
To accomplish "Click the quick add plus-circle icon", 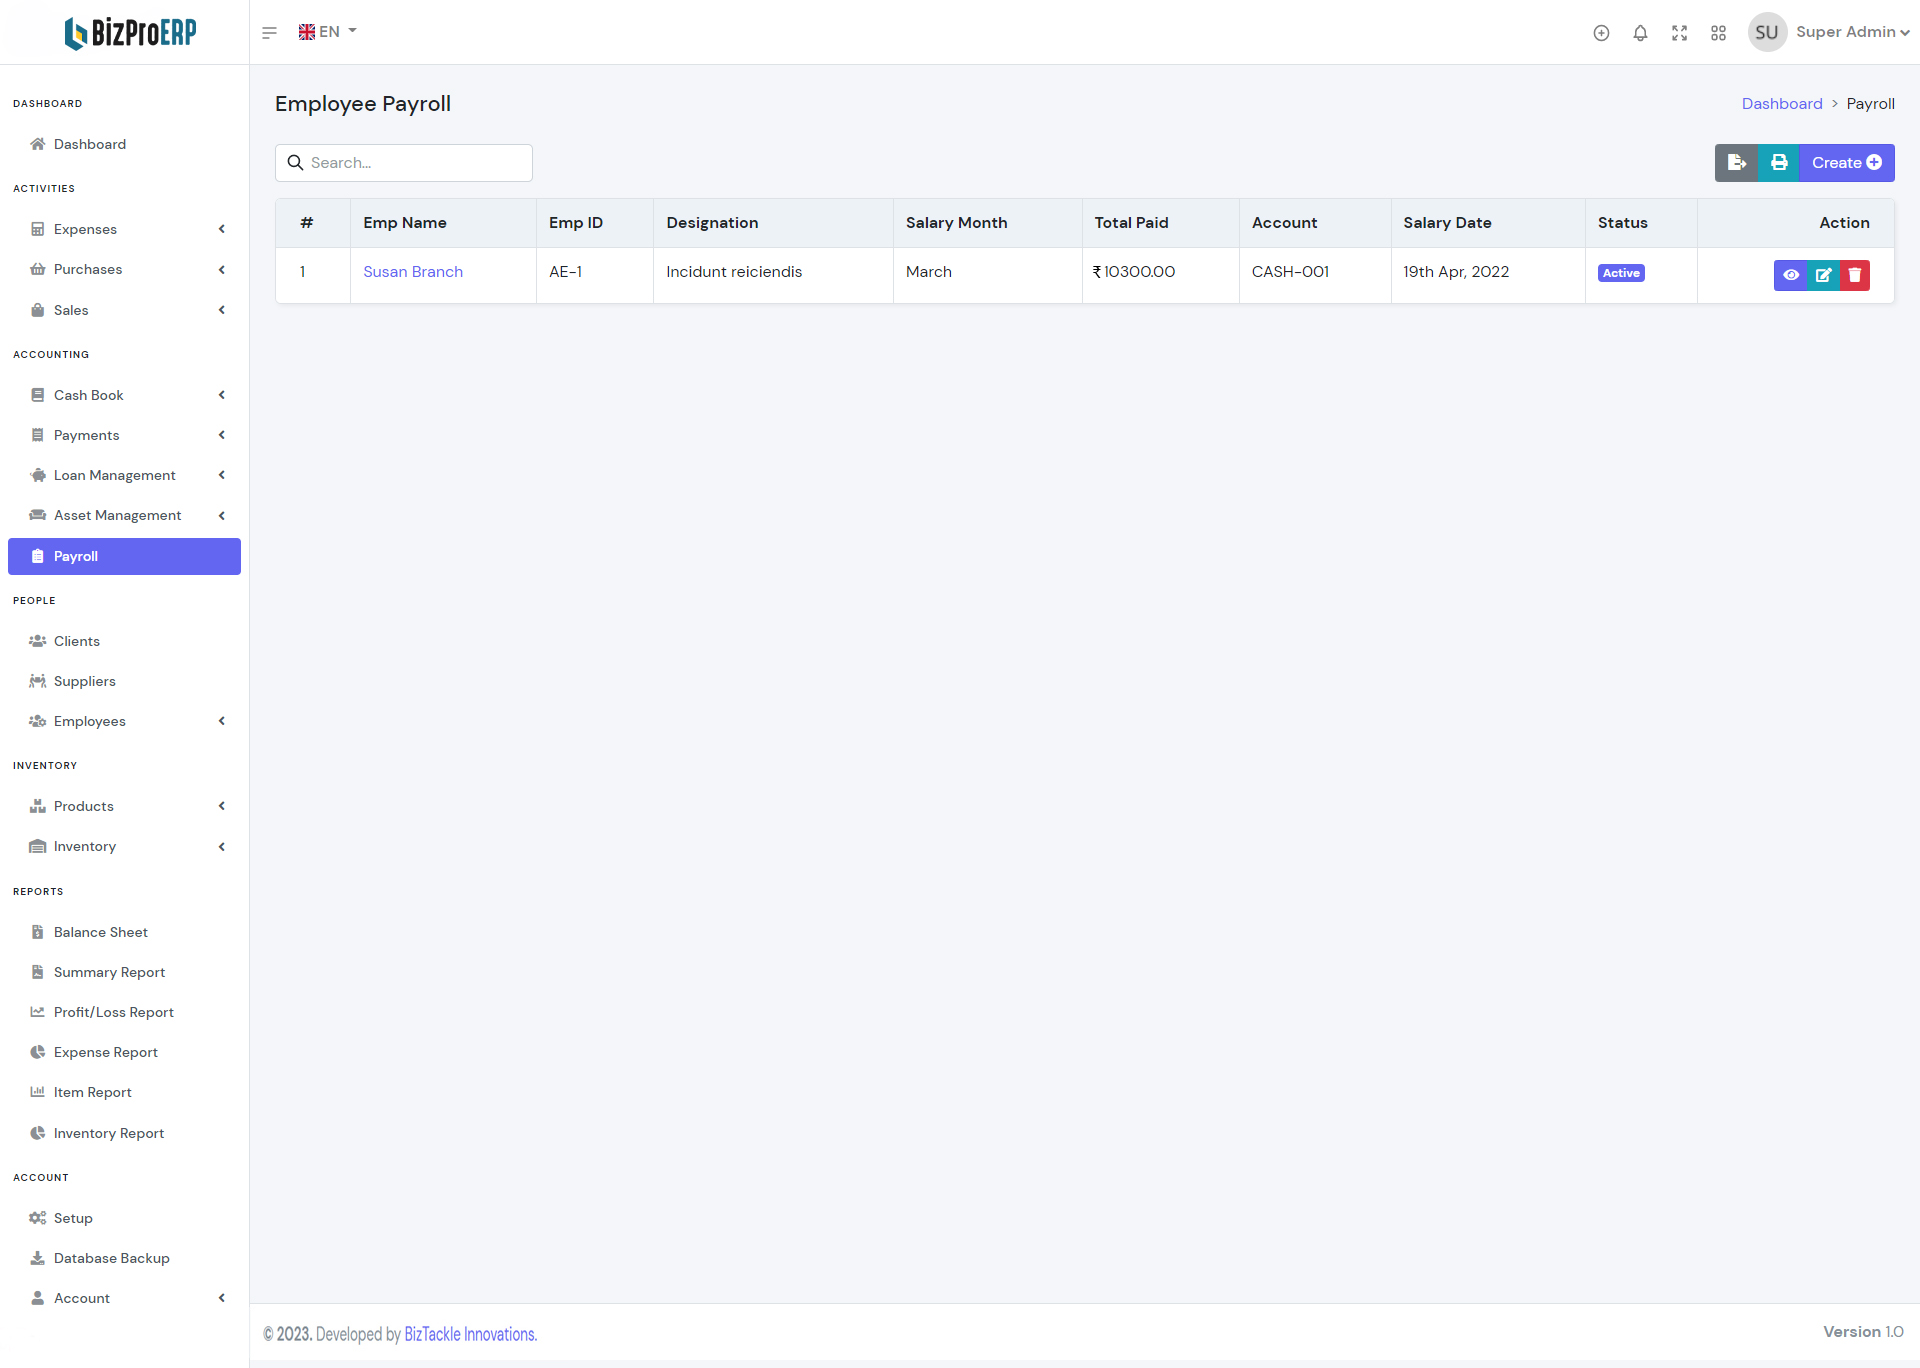I will 1601,33.
